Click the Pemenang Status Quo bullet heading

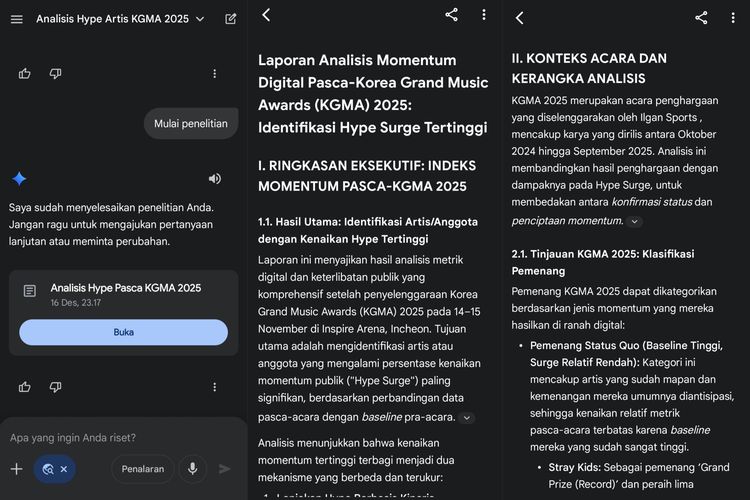pos(626,354)
